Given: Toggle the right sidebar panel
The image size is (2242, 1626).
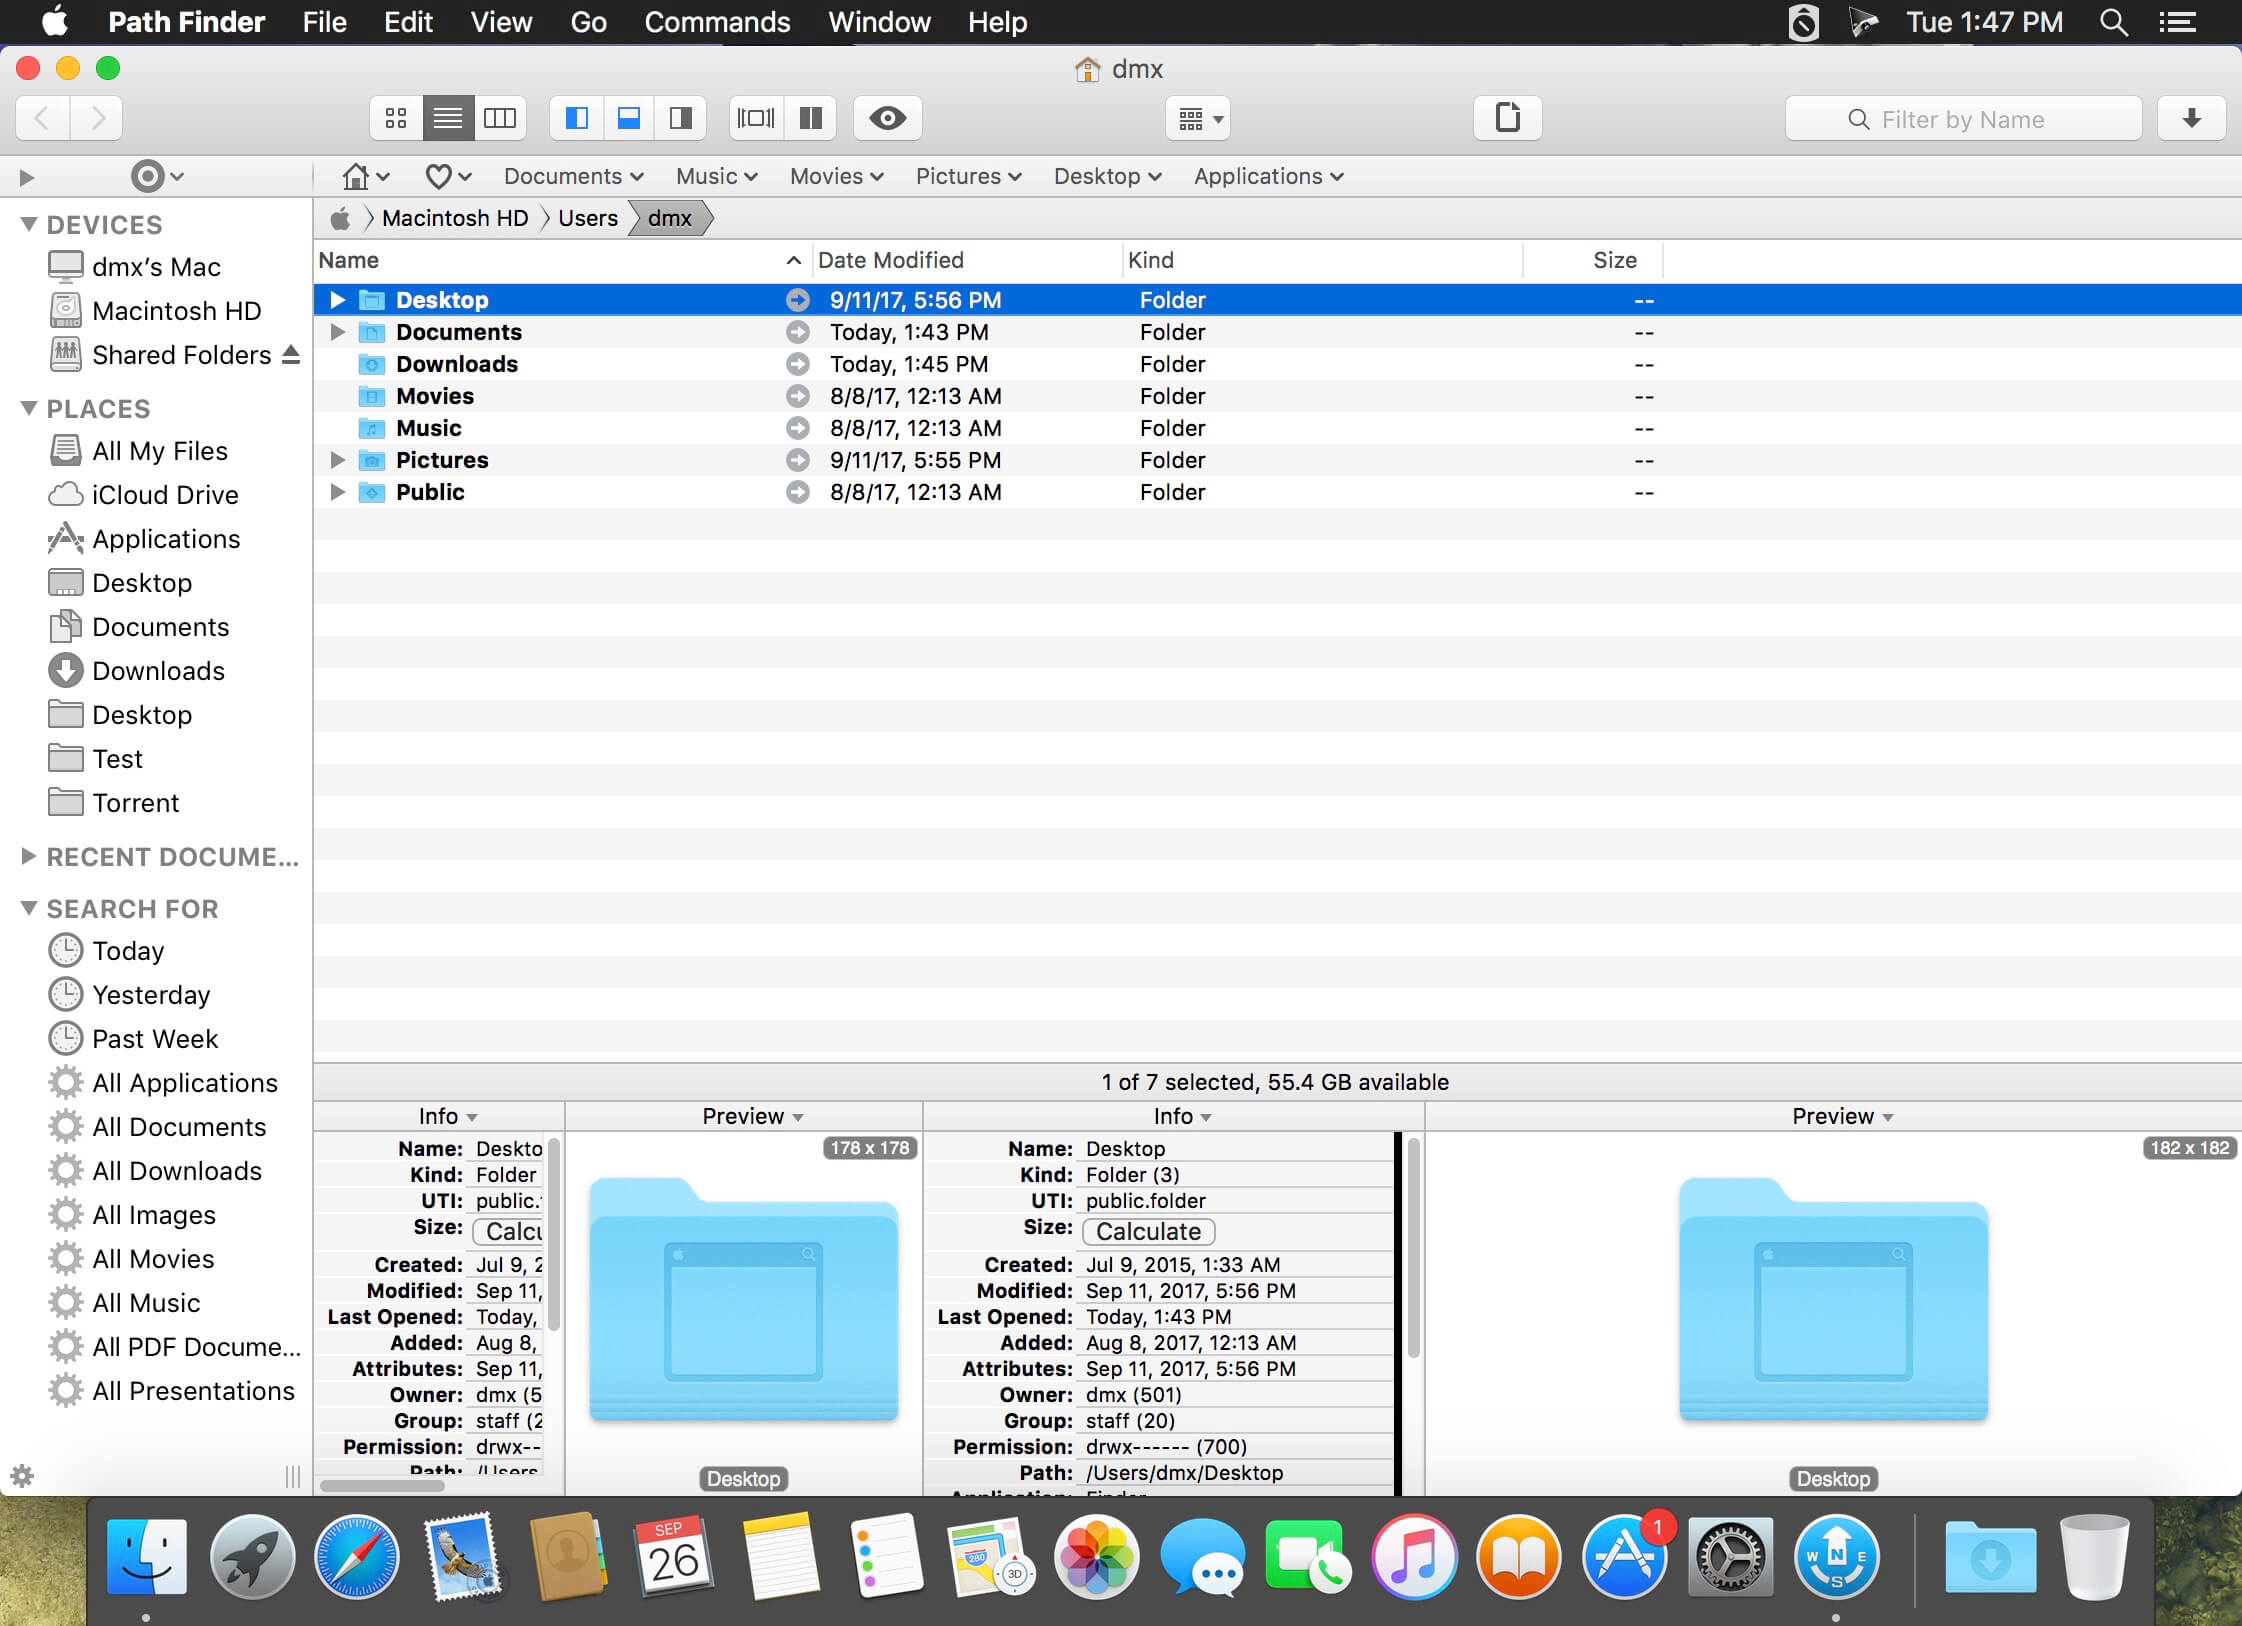Looking at the screenshot, I should coord(681,118).
